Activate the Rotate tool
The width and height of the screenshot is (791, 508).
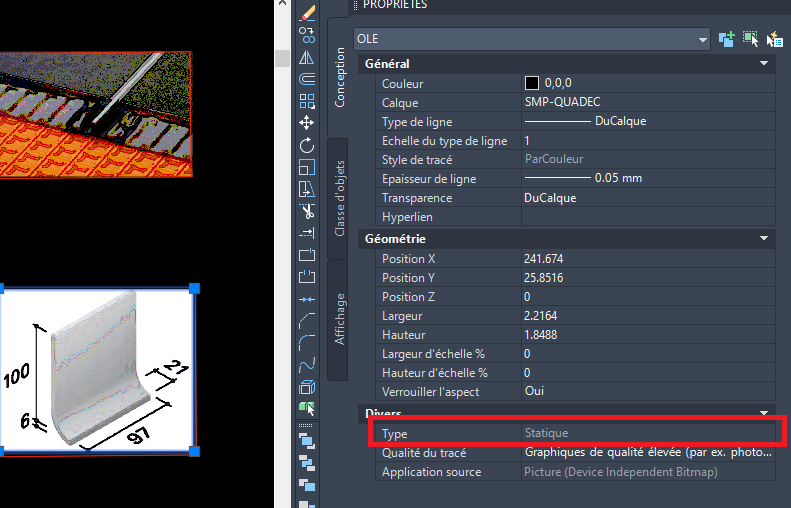click(307, 145)
